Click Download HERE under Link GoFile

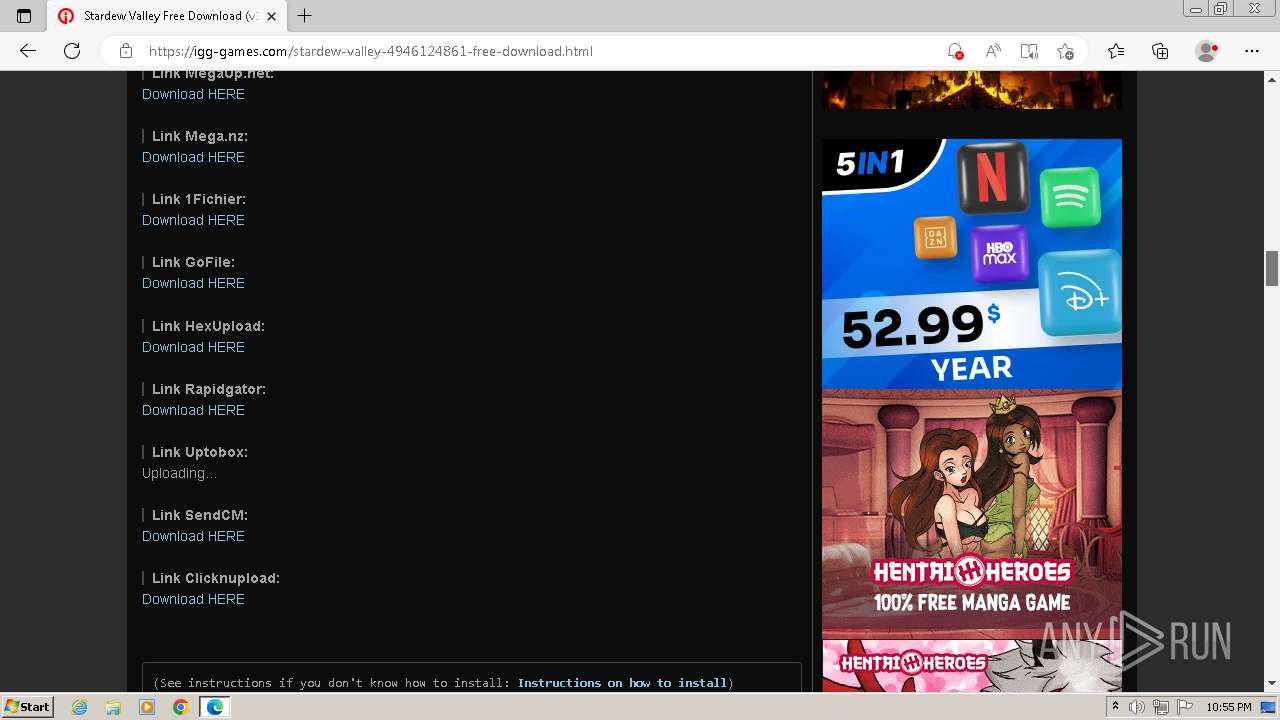pyautogui.click(x=193, y=283)
